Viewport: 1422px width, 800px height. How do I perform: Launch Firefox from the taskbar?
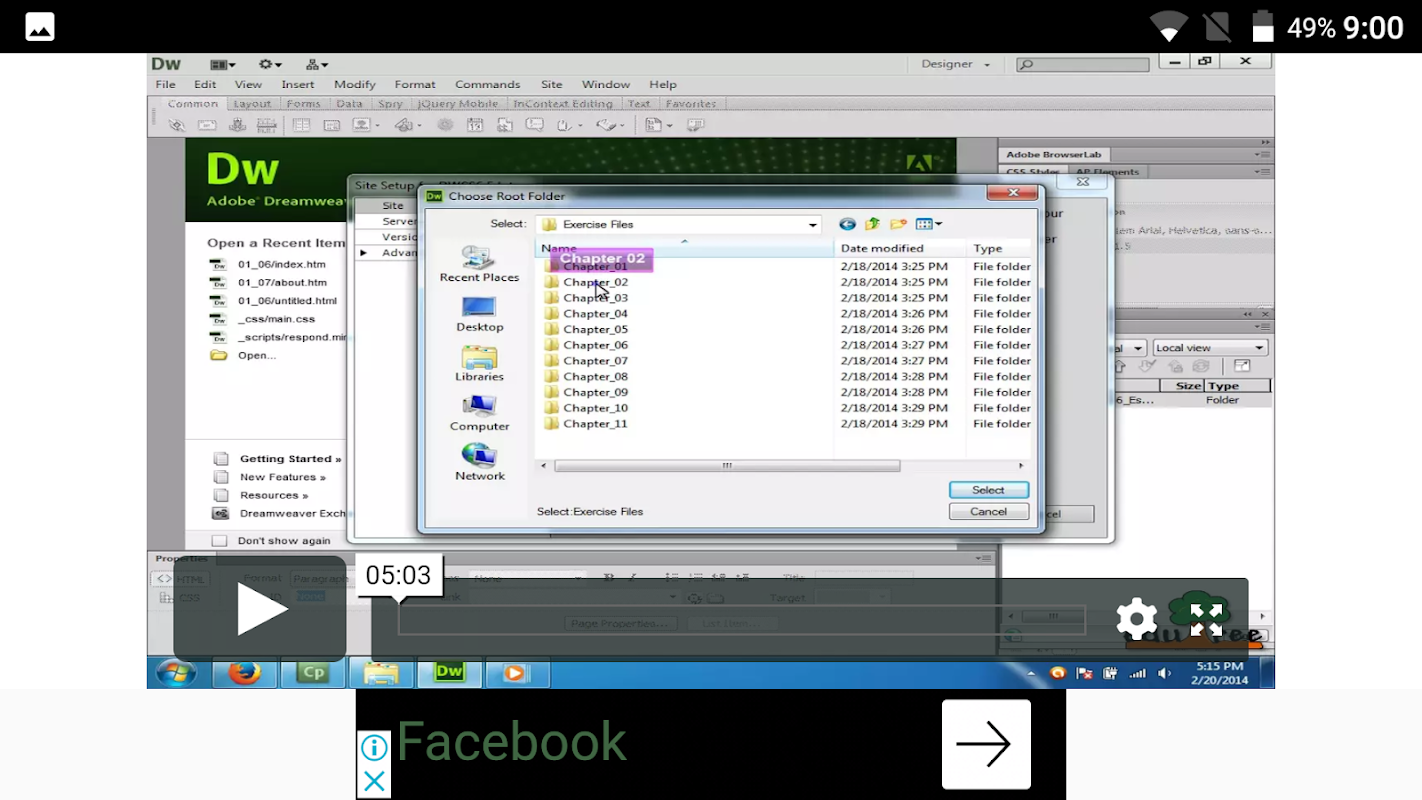coord(244,673)
